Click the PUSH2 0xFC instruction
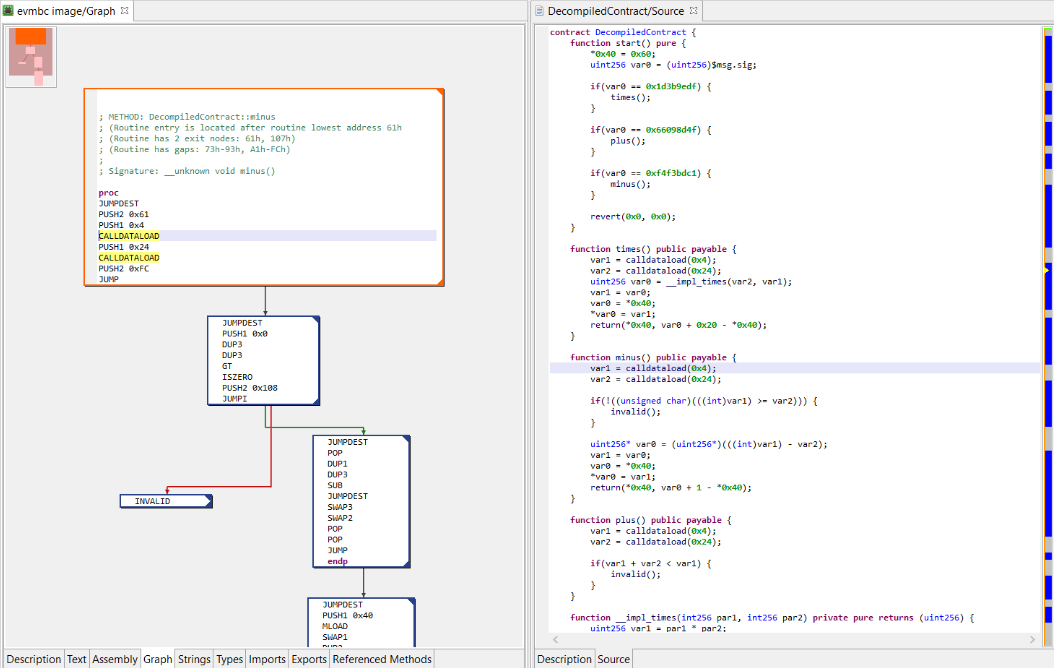This screenshot has height=668, width=1054. 124,269
